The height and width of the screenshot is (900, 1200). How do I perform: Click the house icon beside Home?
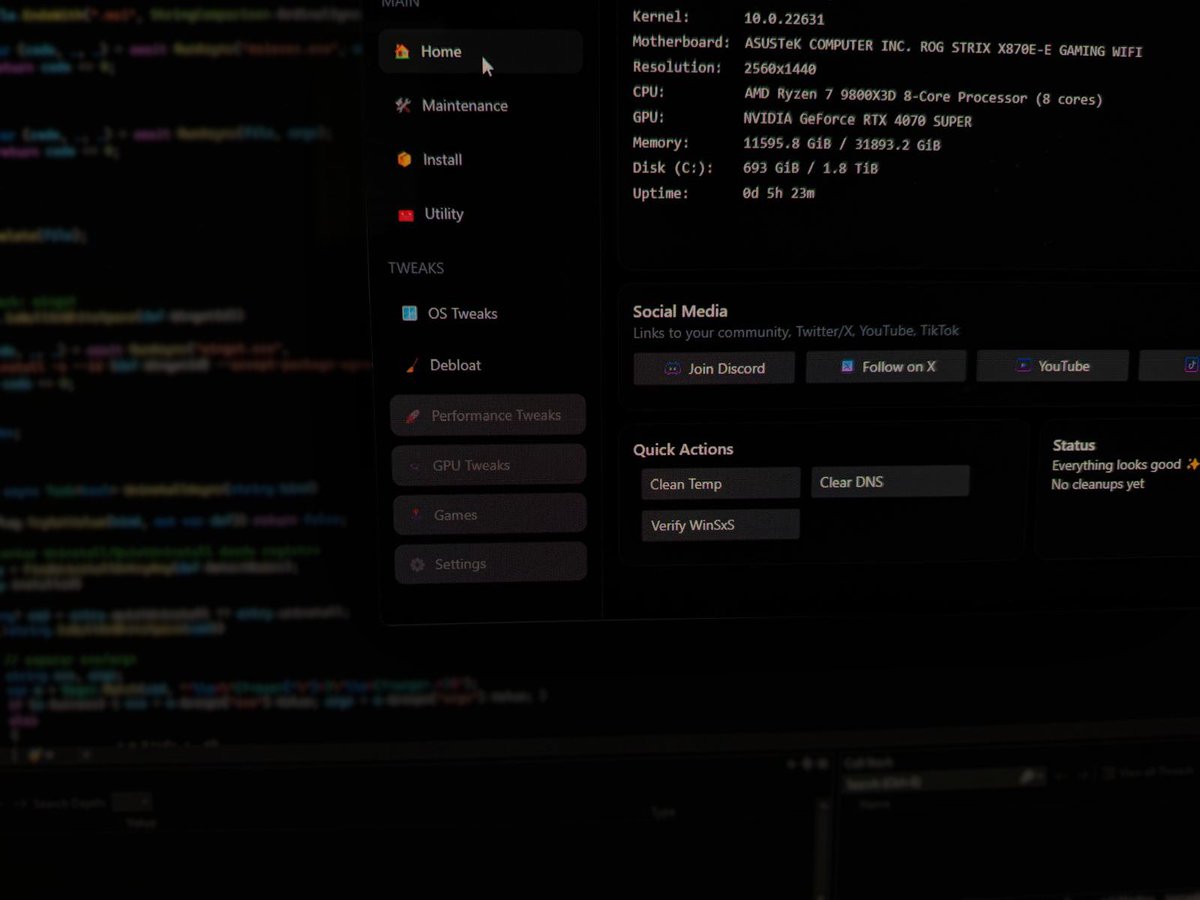tap(402, 51)
